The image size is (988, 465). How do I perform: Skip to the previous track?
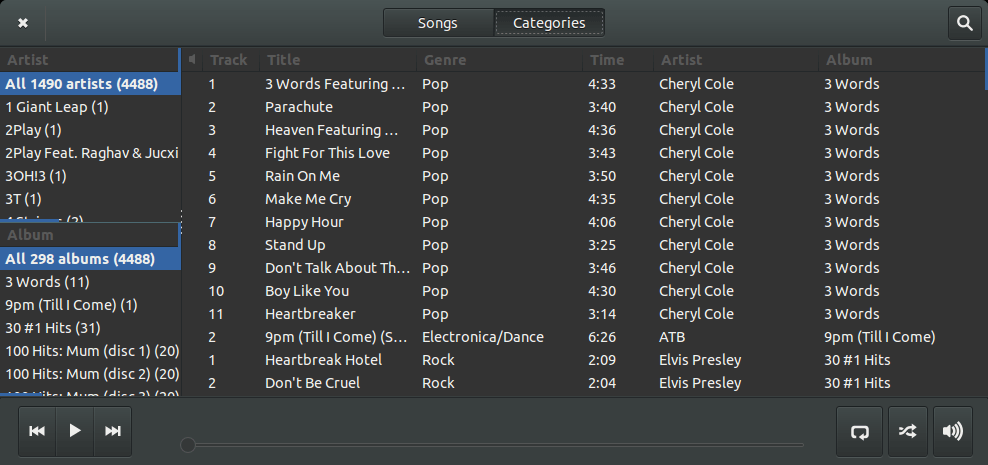[37, 431]
